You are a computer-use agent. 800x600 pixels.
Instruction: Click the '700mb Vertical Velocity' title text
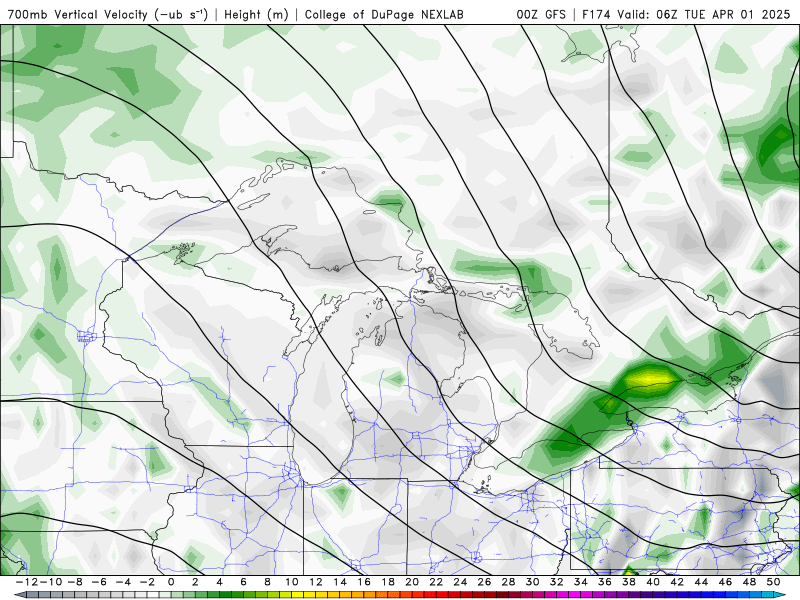click(x=77, y=14)
